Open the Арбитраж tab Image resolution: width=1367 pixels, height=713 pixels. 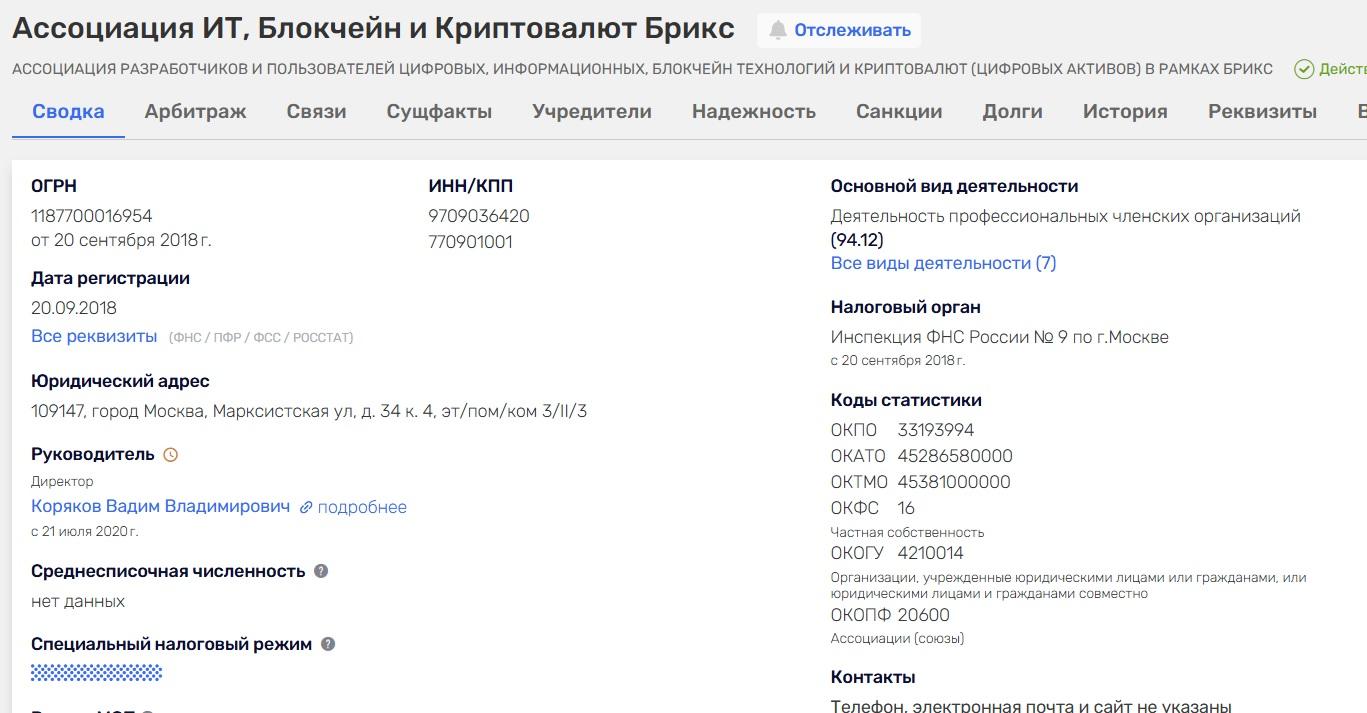coord(195,111)
